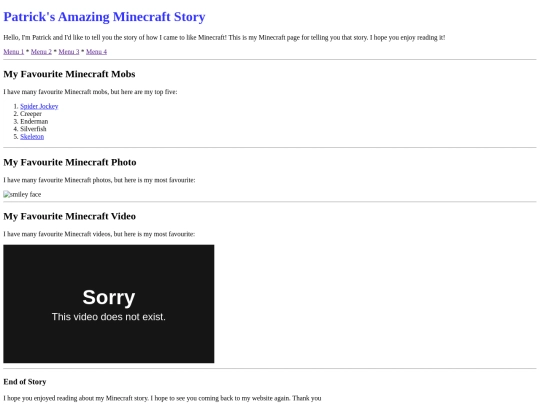Open the Spider Jockey link
This screenshot has height=405, width=540.
pos(39,106)
